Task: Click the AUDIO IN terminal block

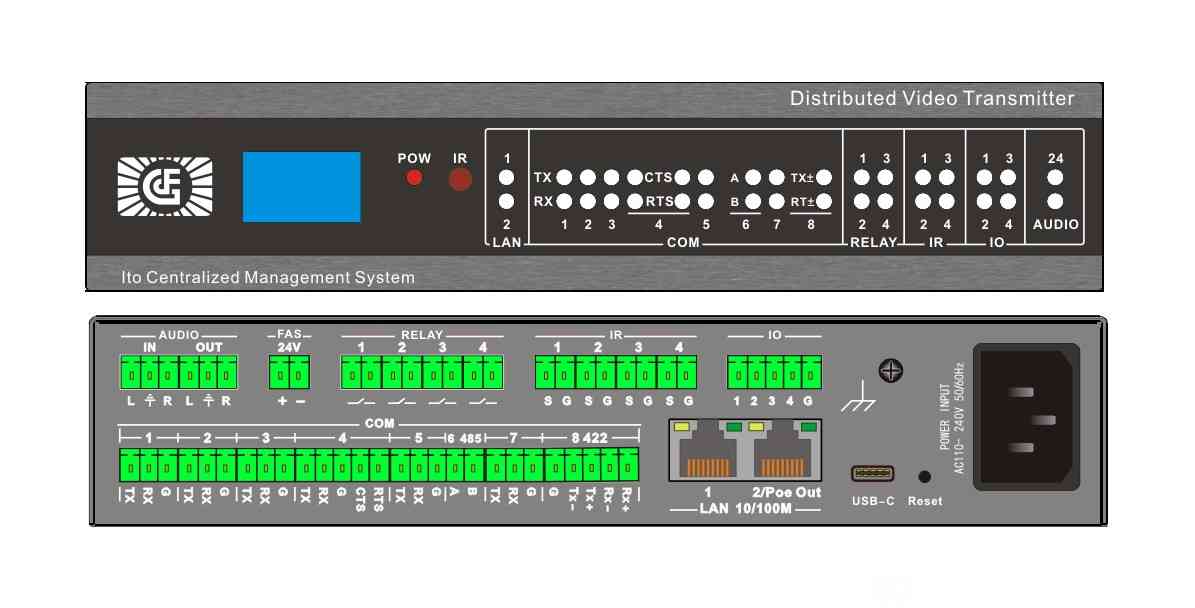Action: pyautogui.click(x=149, y=375)
